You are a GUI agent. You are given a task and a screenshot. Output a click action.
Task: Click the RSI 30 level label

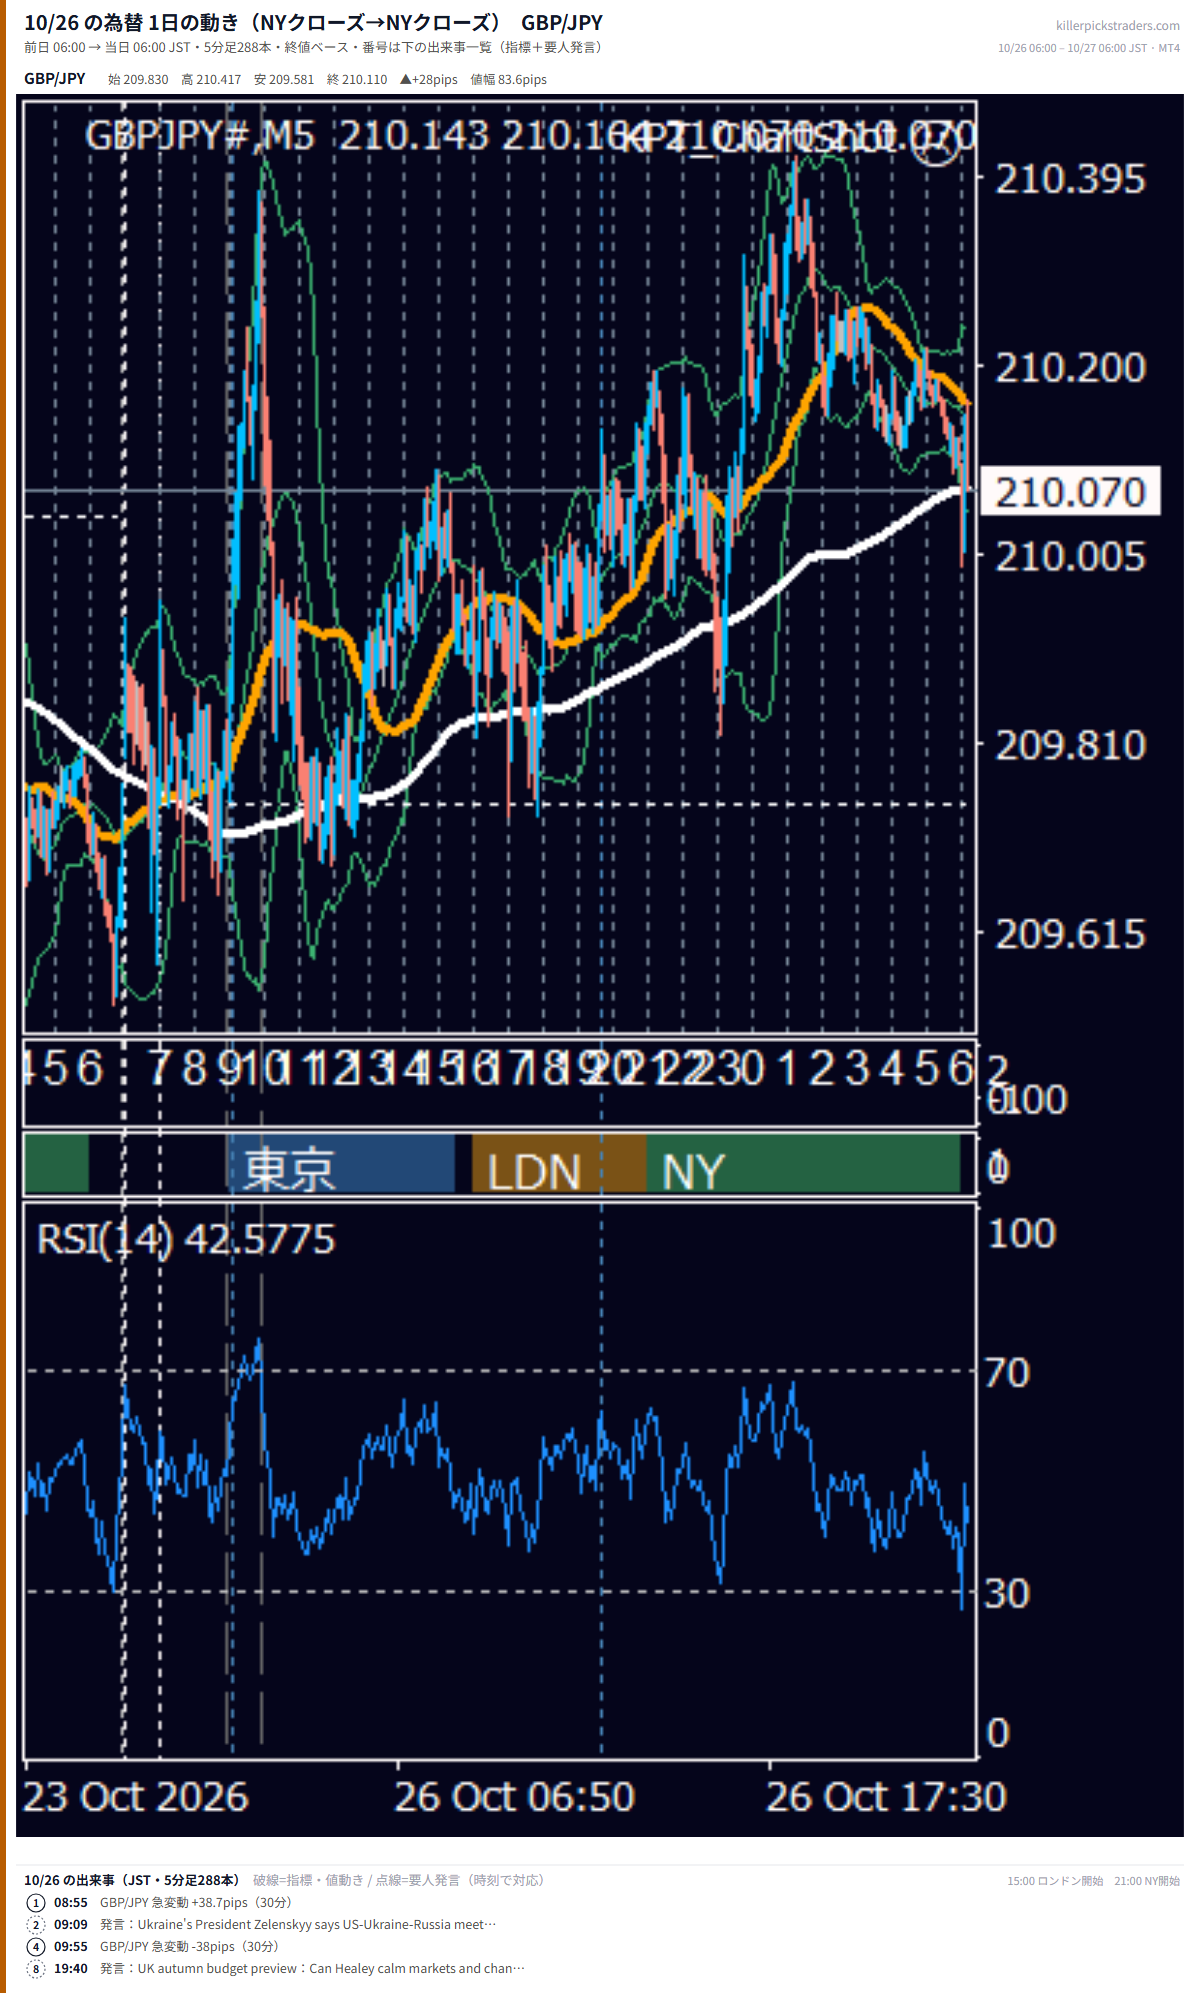pos(1006,1593)
